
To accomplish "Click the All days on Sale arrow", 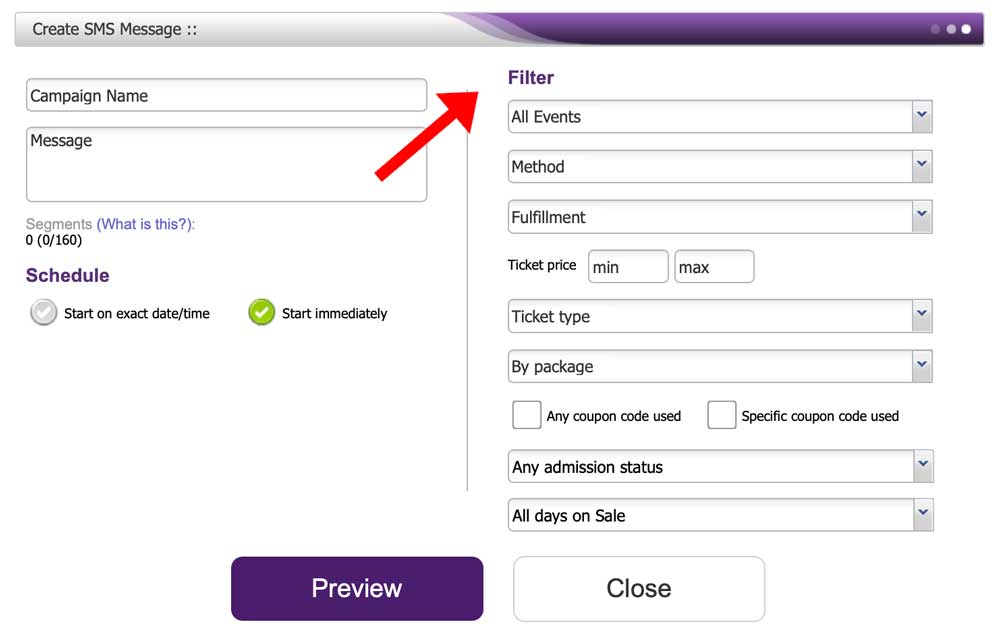I will (x=921, y=514).
